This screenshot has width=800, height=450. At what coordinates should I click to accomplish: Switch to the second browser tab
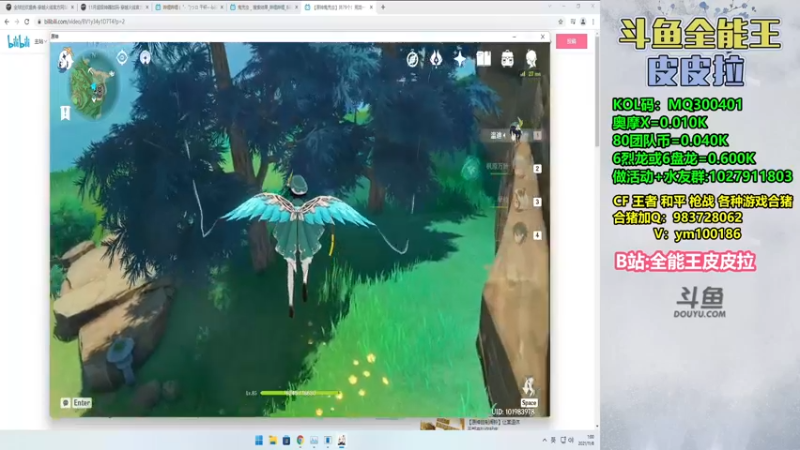pyautogui.click(x=114, y=7)
